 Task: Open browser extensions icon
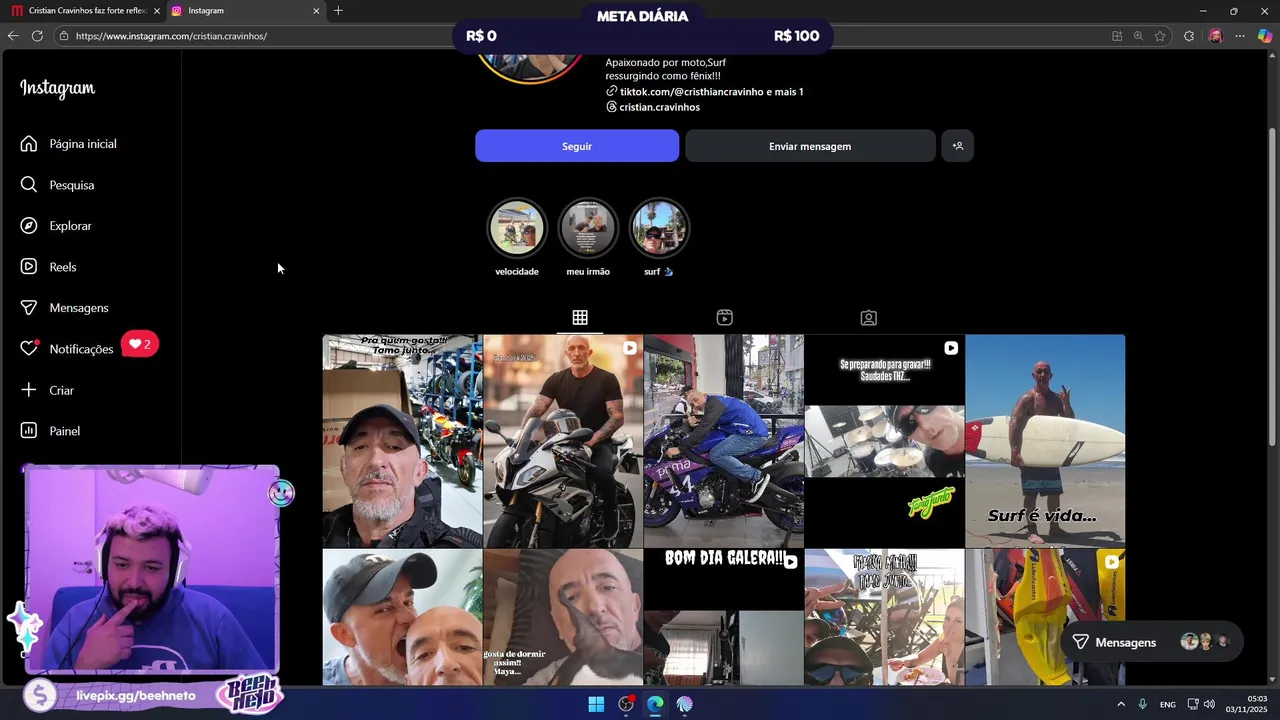tap(1189, 36)
